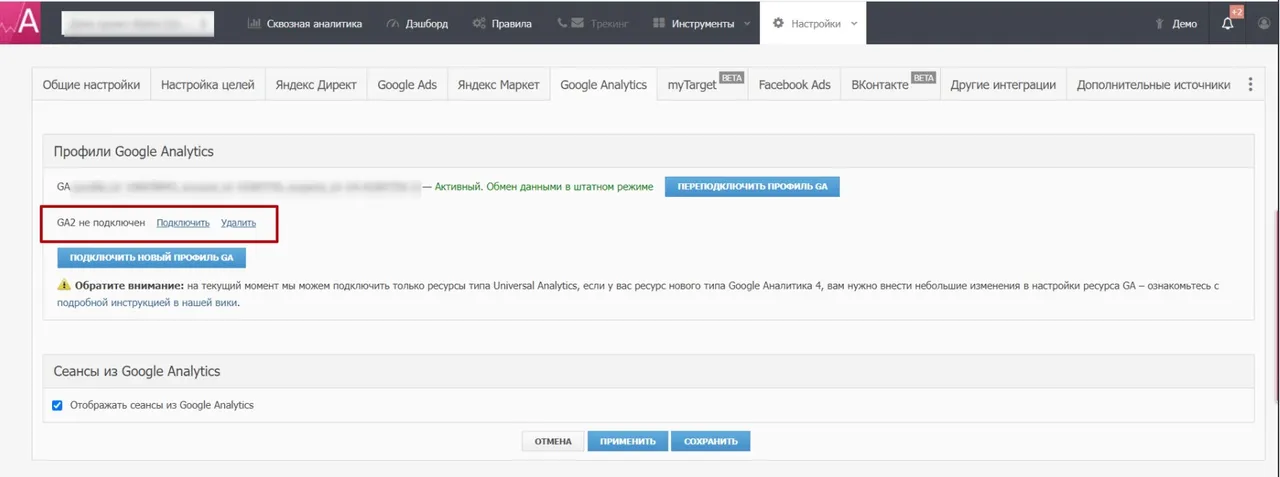Switch to Google Ads tab

[x=407, y=85]
